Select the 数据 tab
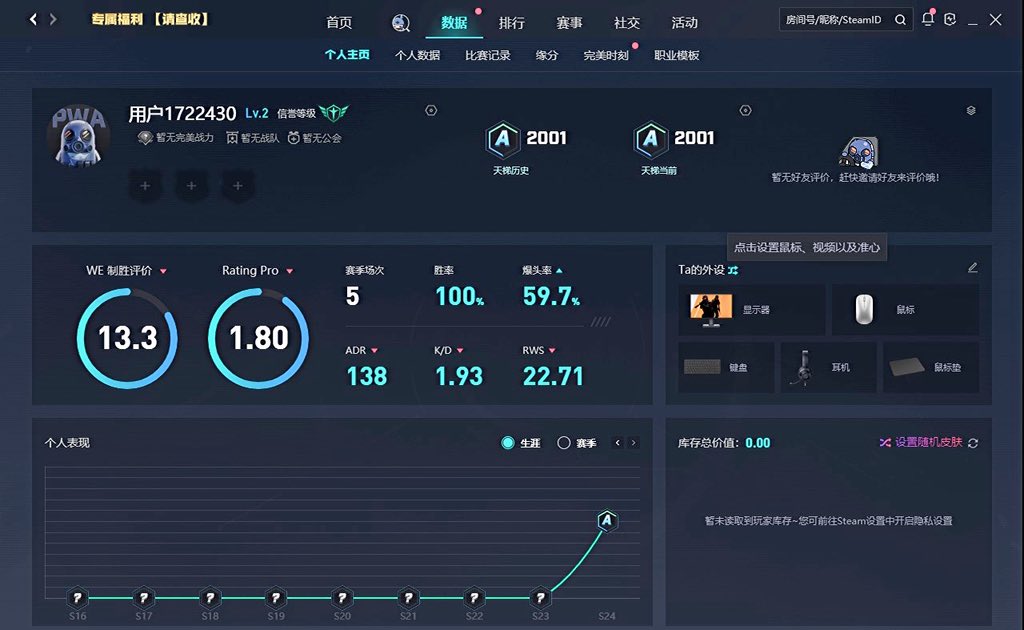This screenshot has height=630, width=1024. pos(454,23)
